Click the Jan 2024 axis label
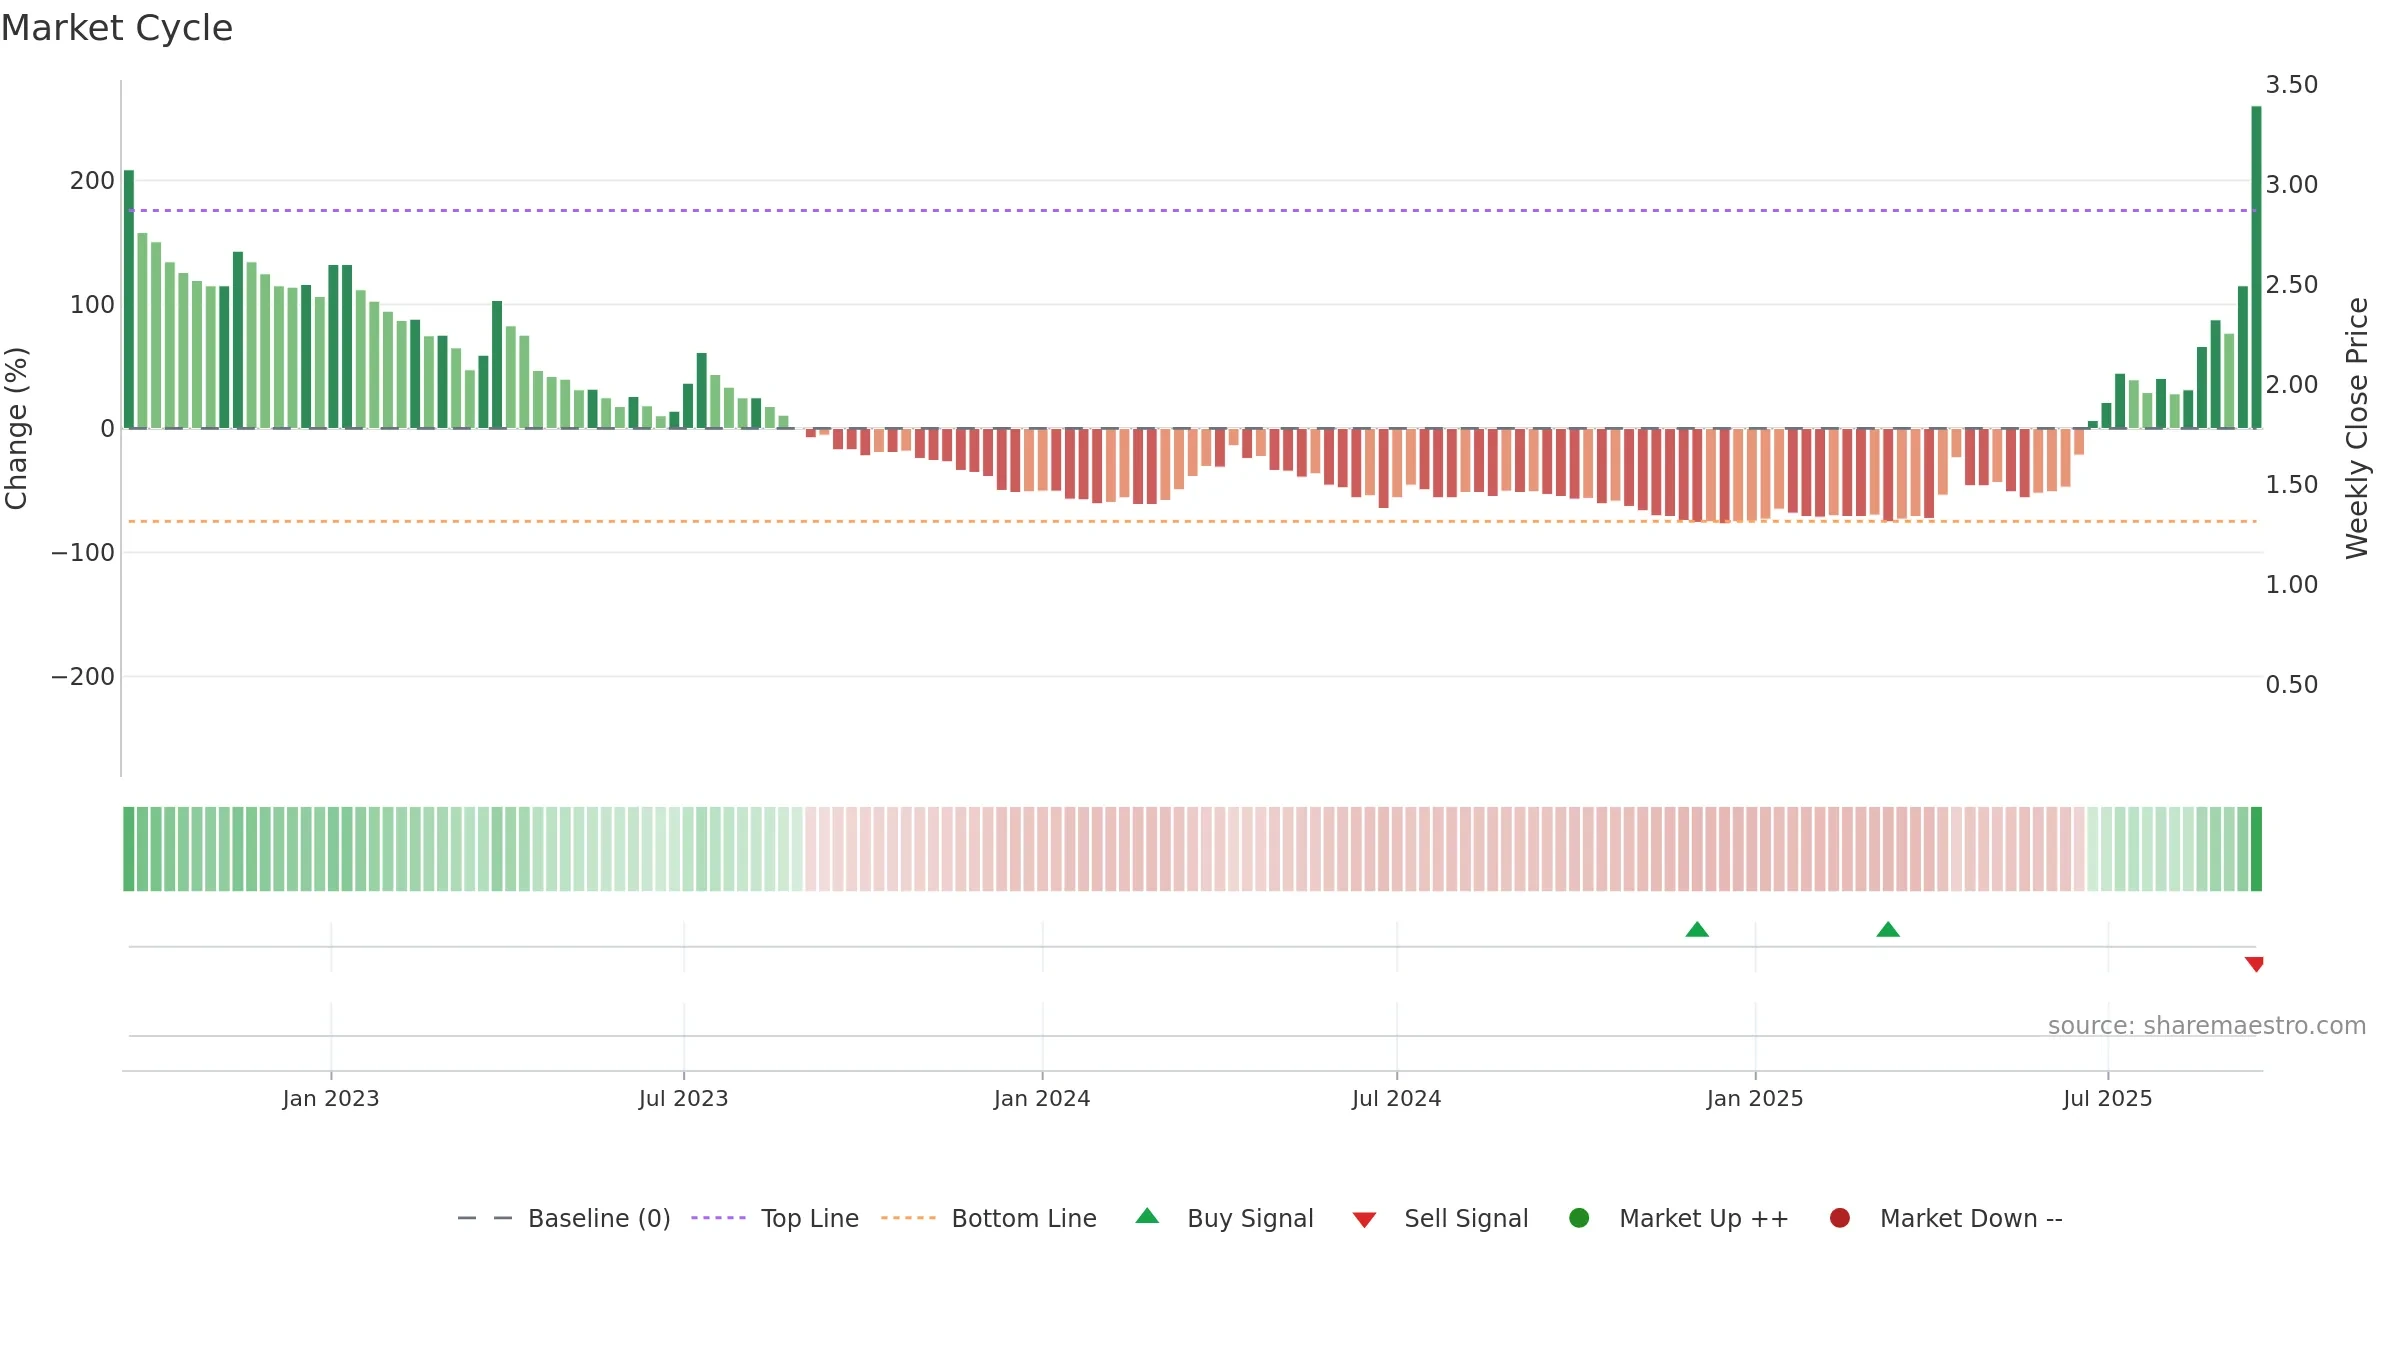Viewport: 2400px width, 1350px height. 1042,1099
